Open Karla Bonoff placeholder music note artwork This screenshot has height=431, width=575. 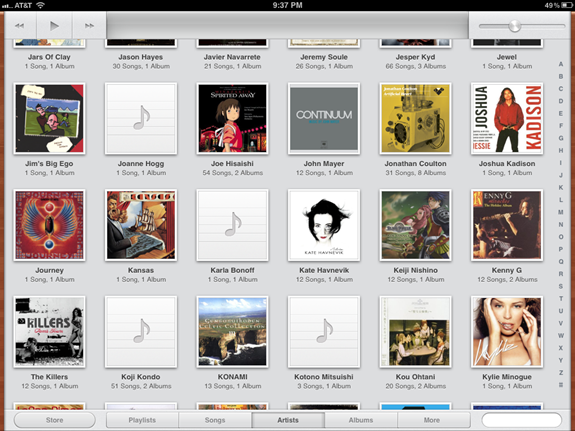point(232,225)
